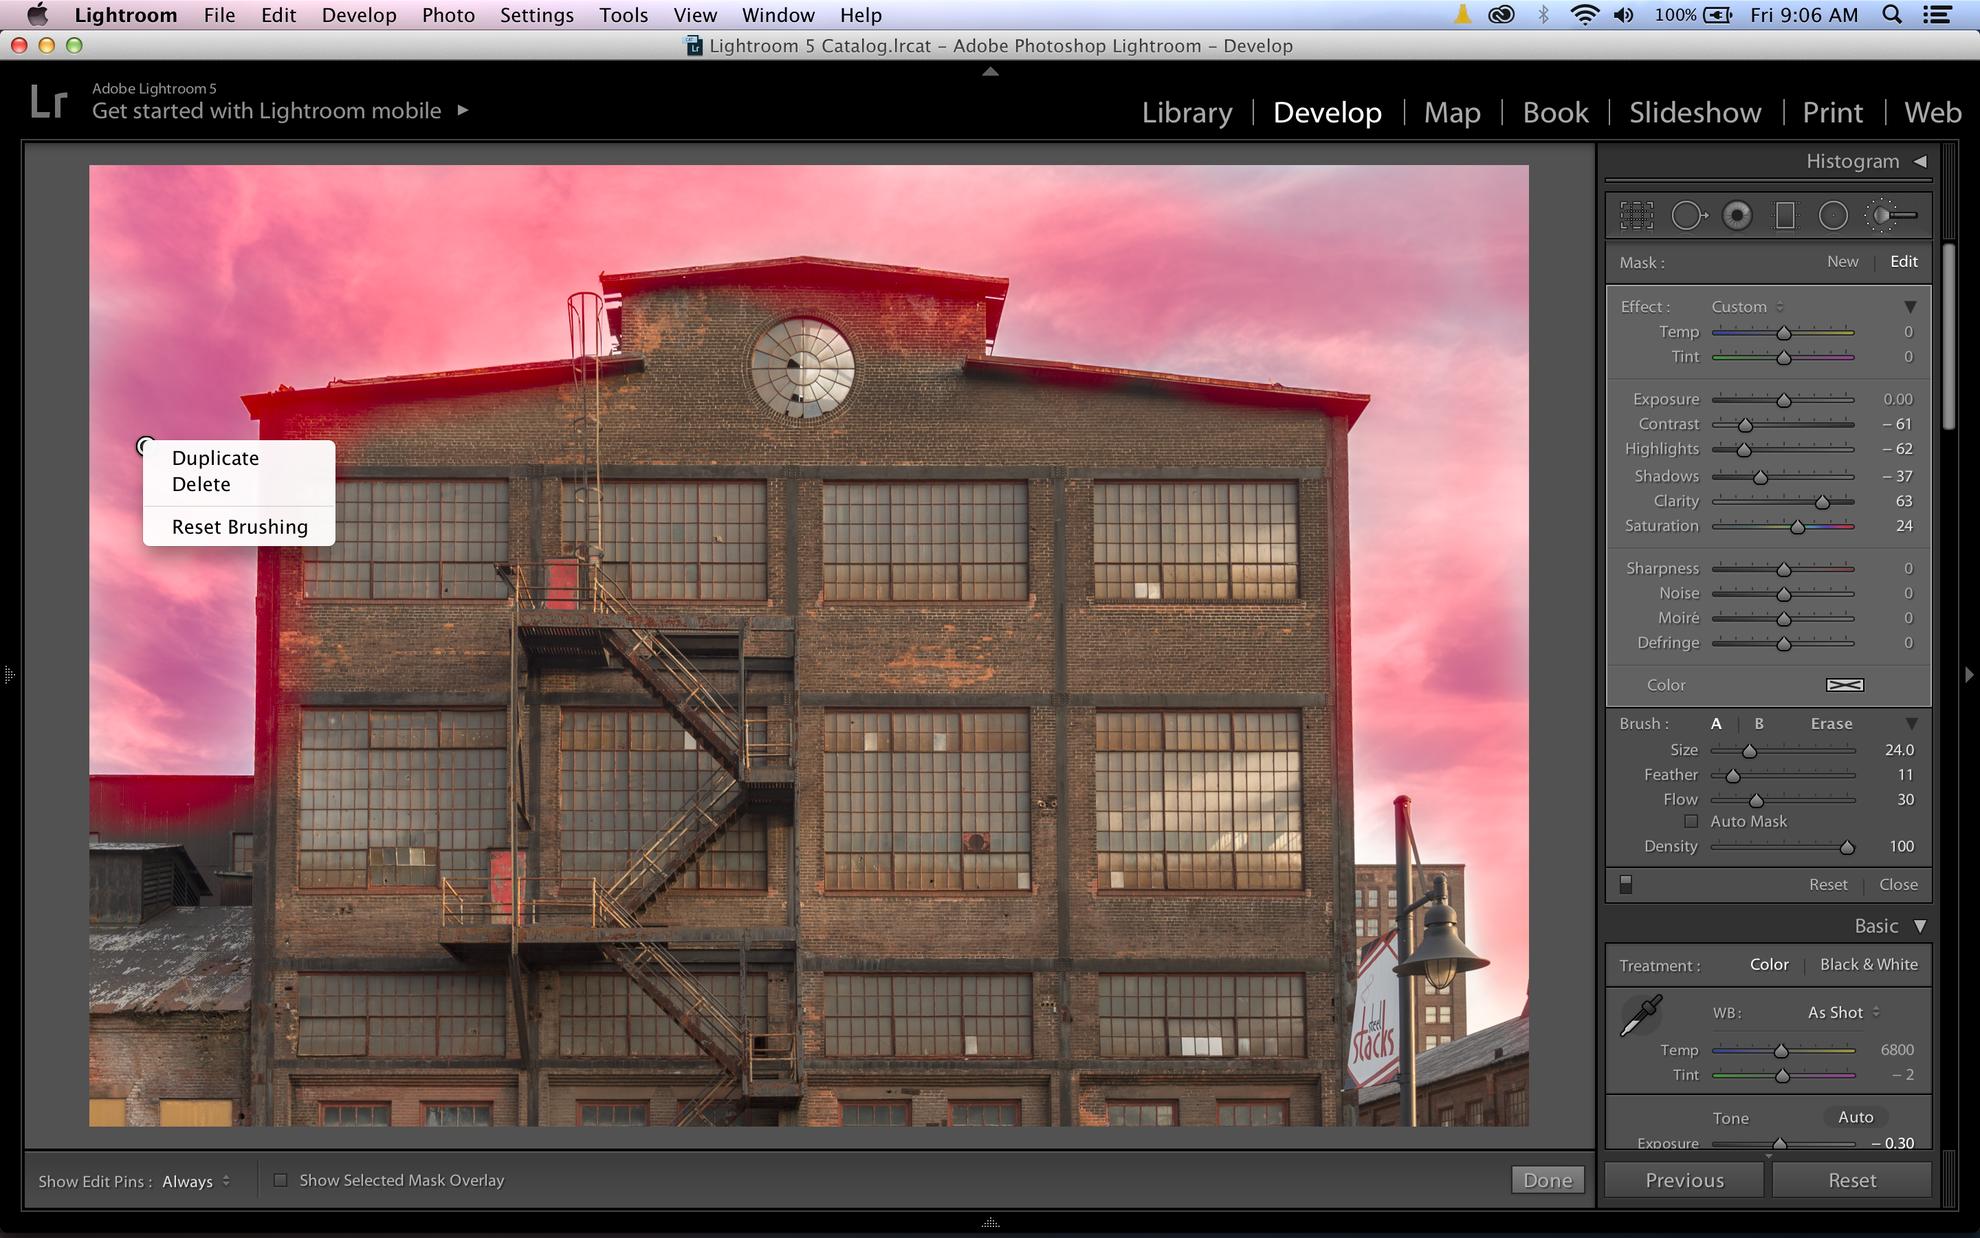Click the Done button
Image resolution: width=1980 pixels, height=1238 pixels.
1547,1180
